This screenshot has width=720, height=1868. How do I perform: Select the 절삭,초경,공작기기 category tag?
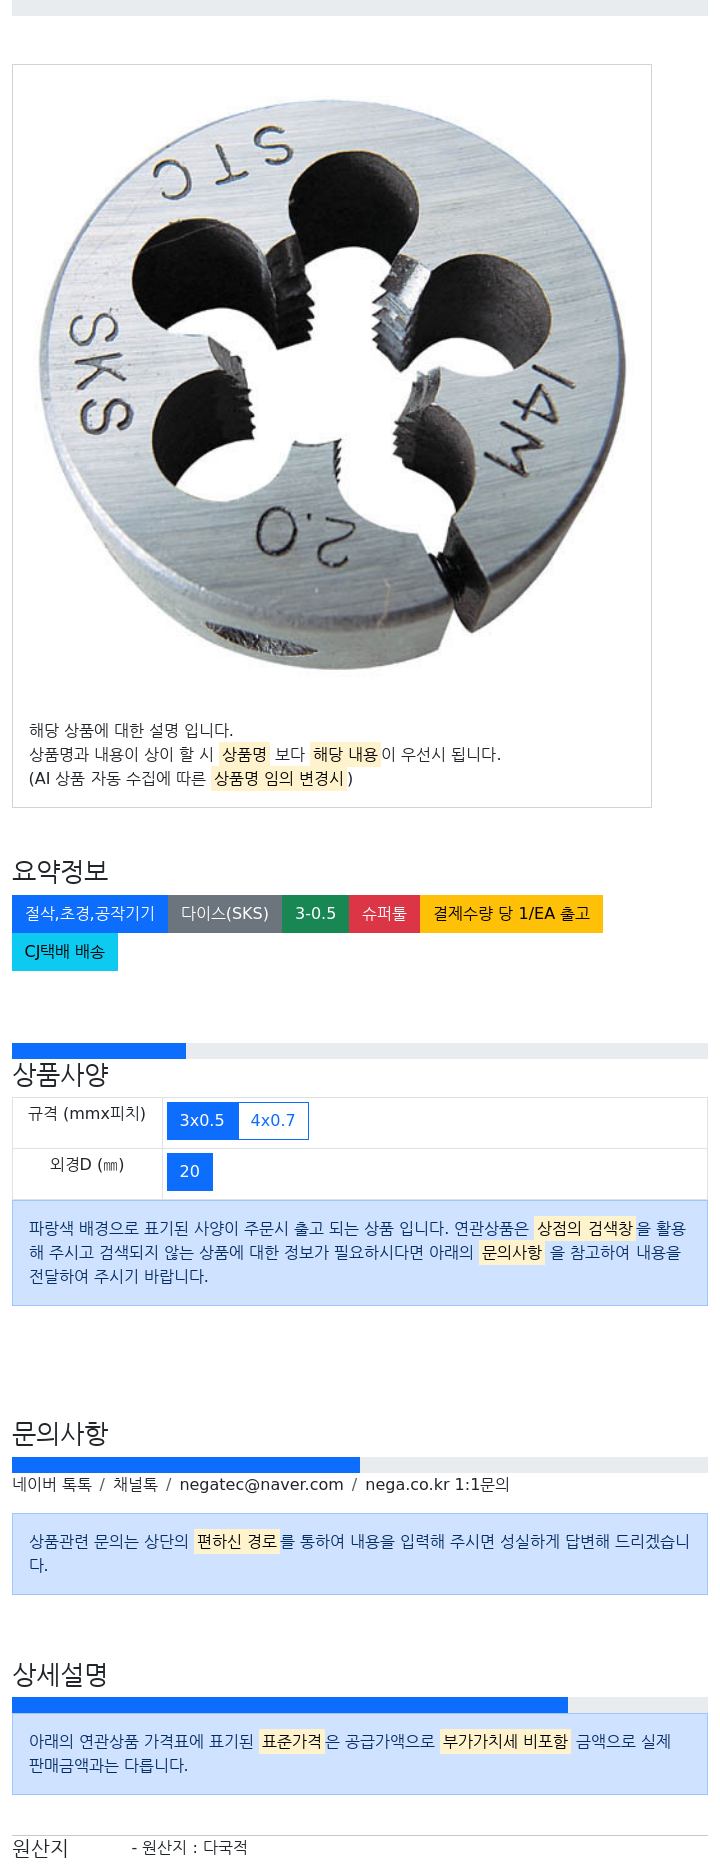(x=90, y=914)
